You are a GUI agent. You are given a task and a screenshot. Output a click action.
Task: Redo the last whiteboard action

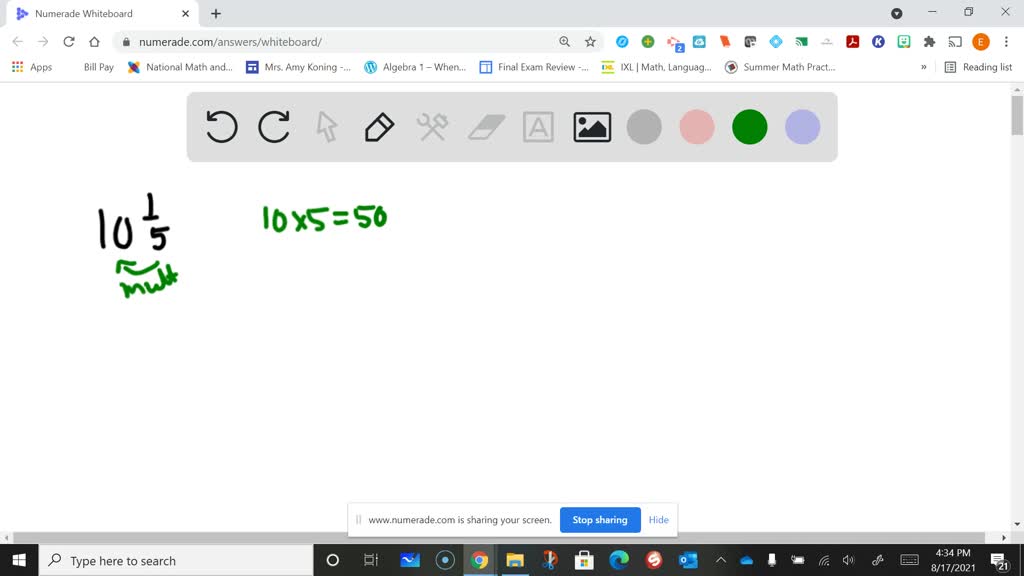pos(274,127)
